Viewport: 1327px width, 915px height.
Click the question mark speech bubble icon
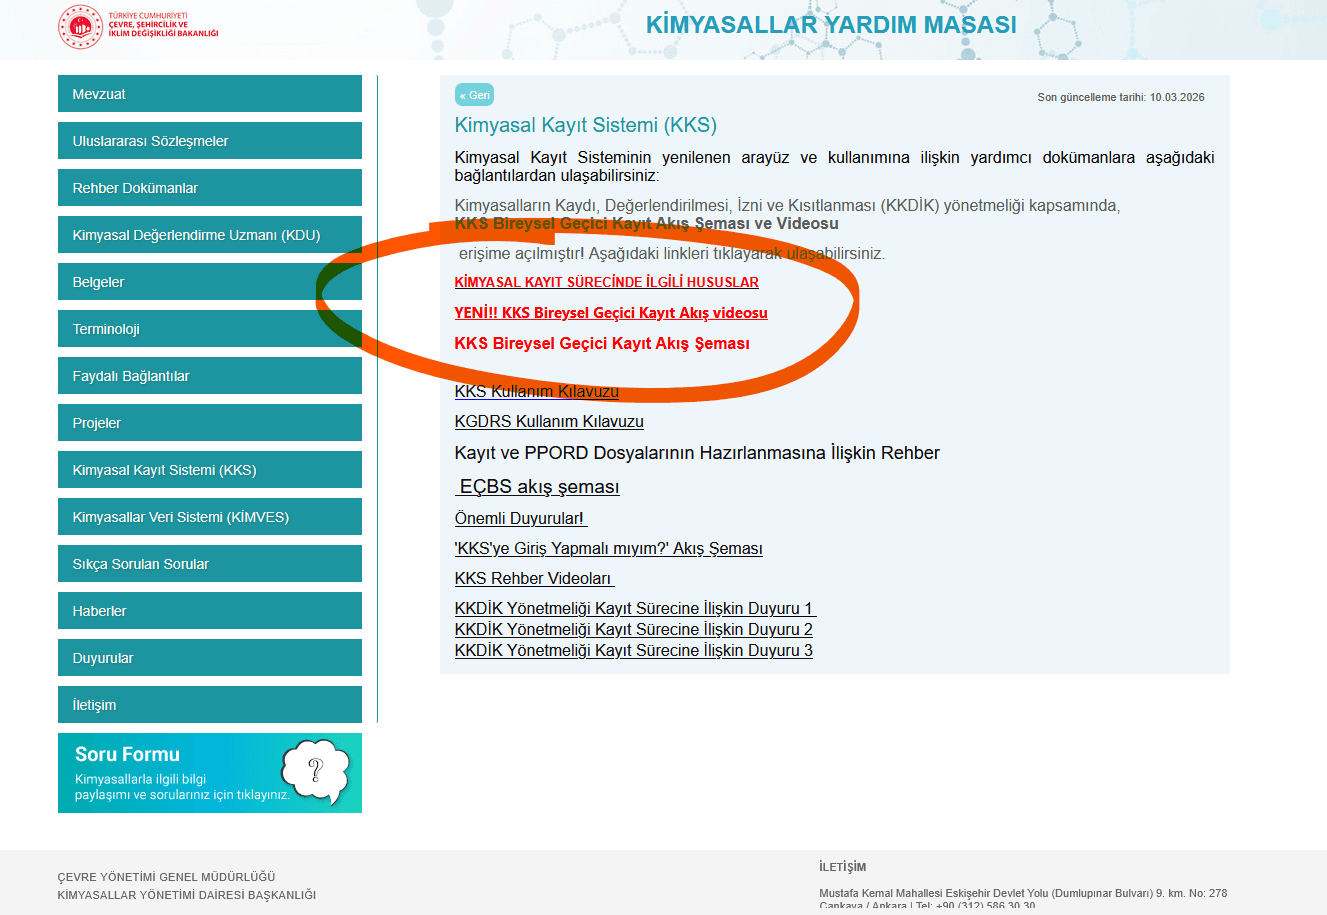[x=317, y=771]
